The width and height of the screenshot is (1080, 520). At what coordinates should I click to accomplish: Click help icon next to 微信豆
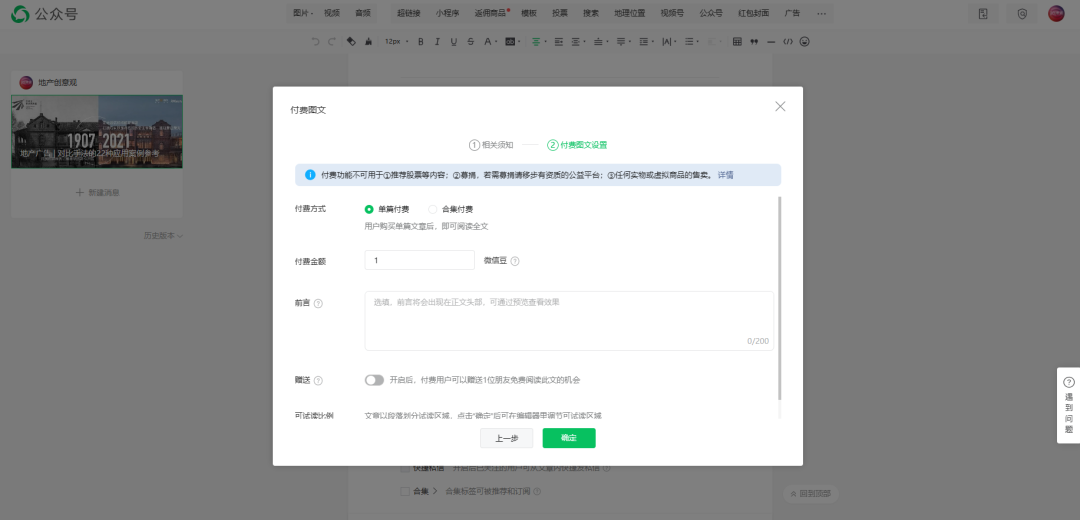pyautogui.click(x=515, y=261)
